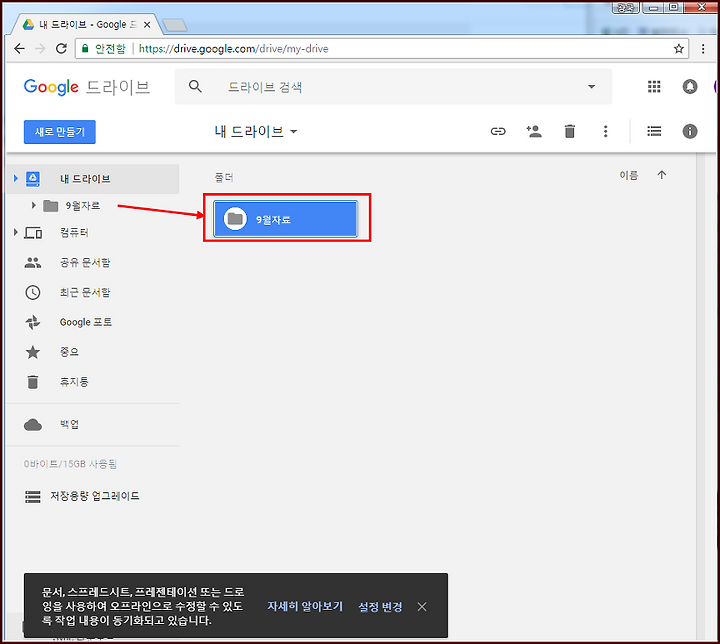The width and height of the screenshot is (720, 644).
Task: Open 최근 문서함
Action: point(85,293)
